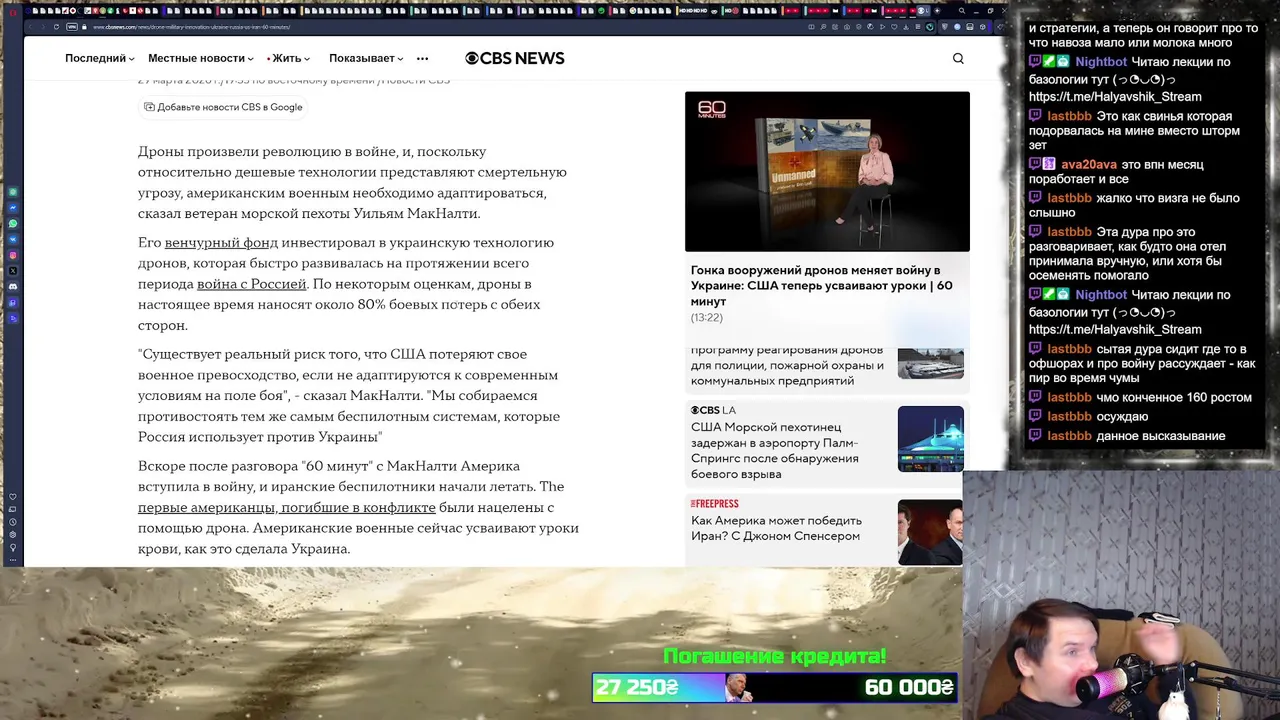Open the ChatGPT icon in Opera sidebar

(x=13, y=192)
